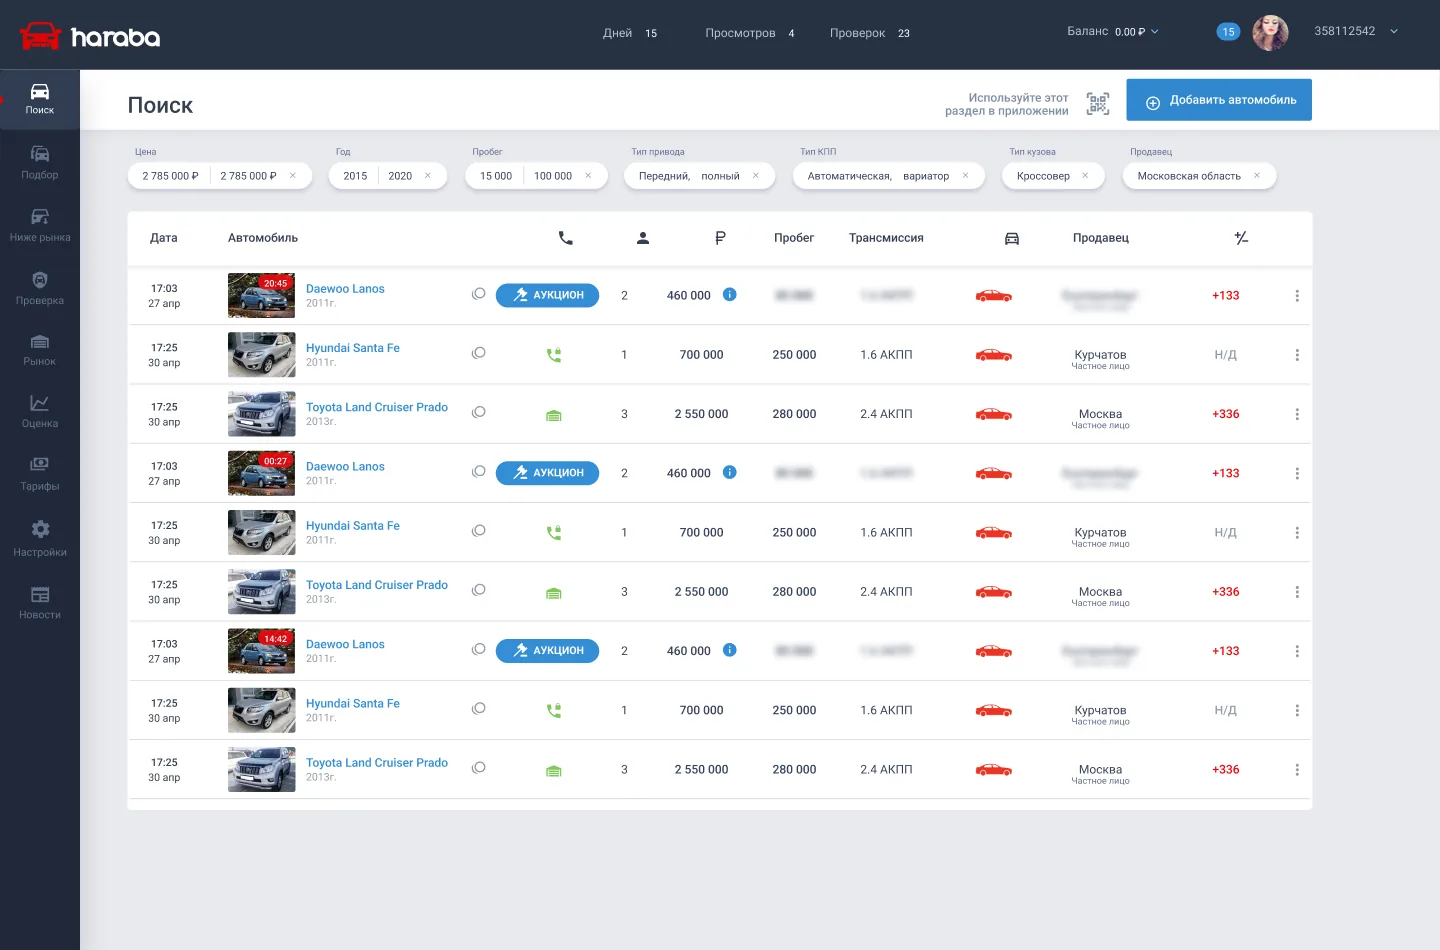Open the Новости sidebar icon

click(x=40, y=595)
